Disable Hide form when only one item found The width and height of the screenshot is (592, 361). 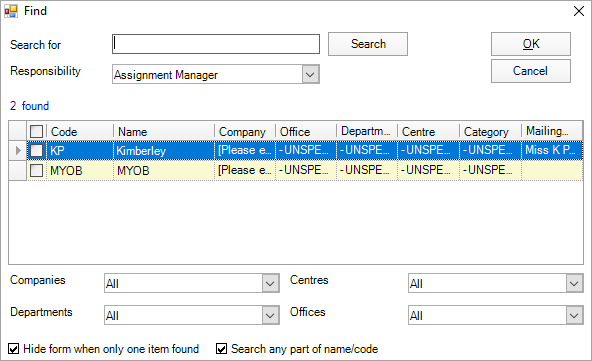pos(14,349)
